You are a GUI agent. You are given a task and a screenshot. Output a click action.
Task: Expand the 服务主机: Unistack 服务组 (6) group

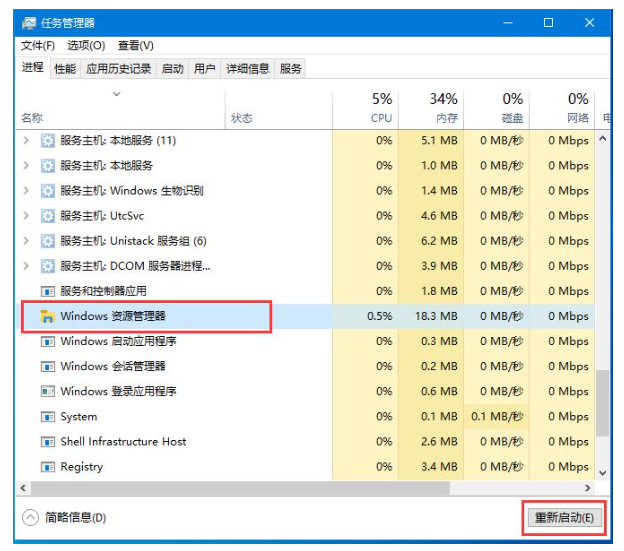pos(27,241)
